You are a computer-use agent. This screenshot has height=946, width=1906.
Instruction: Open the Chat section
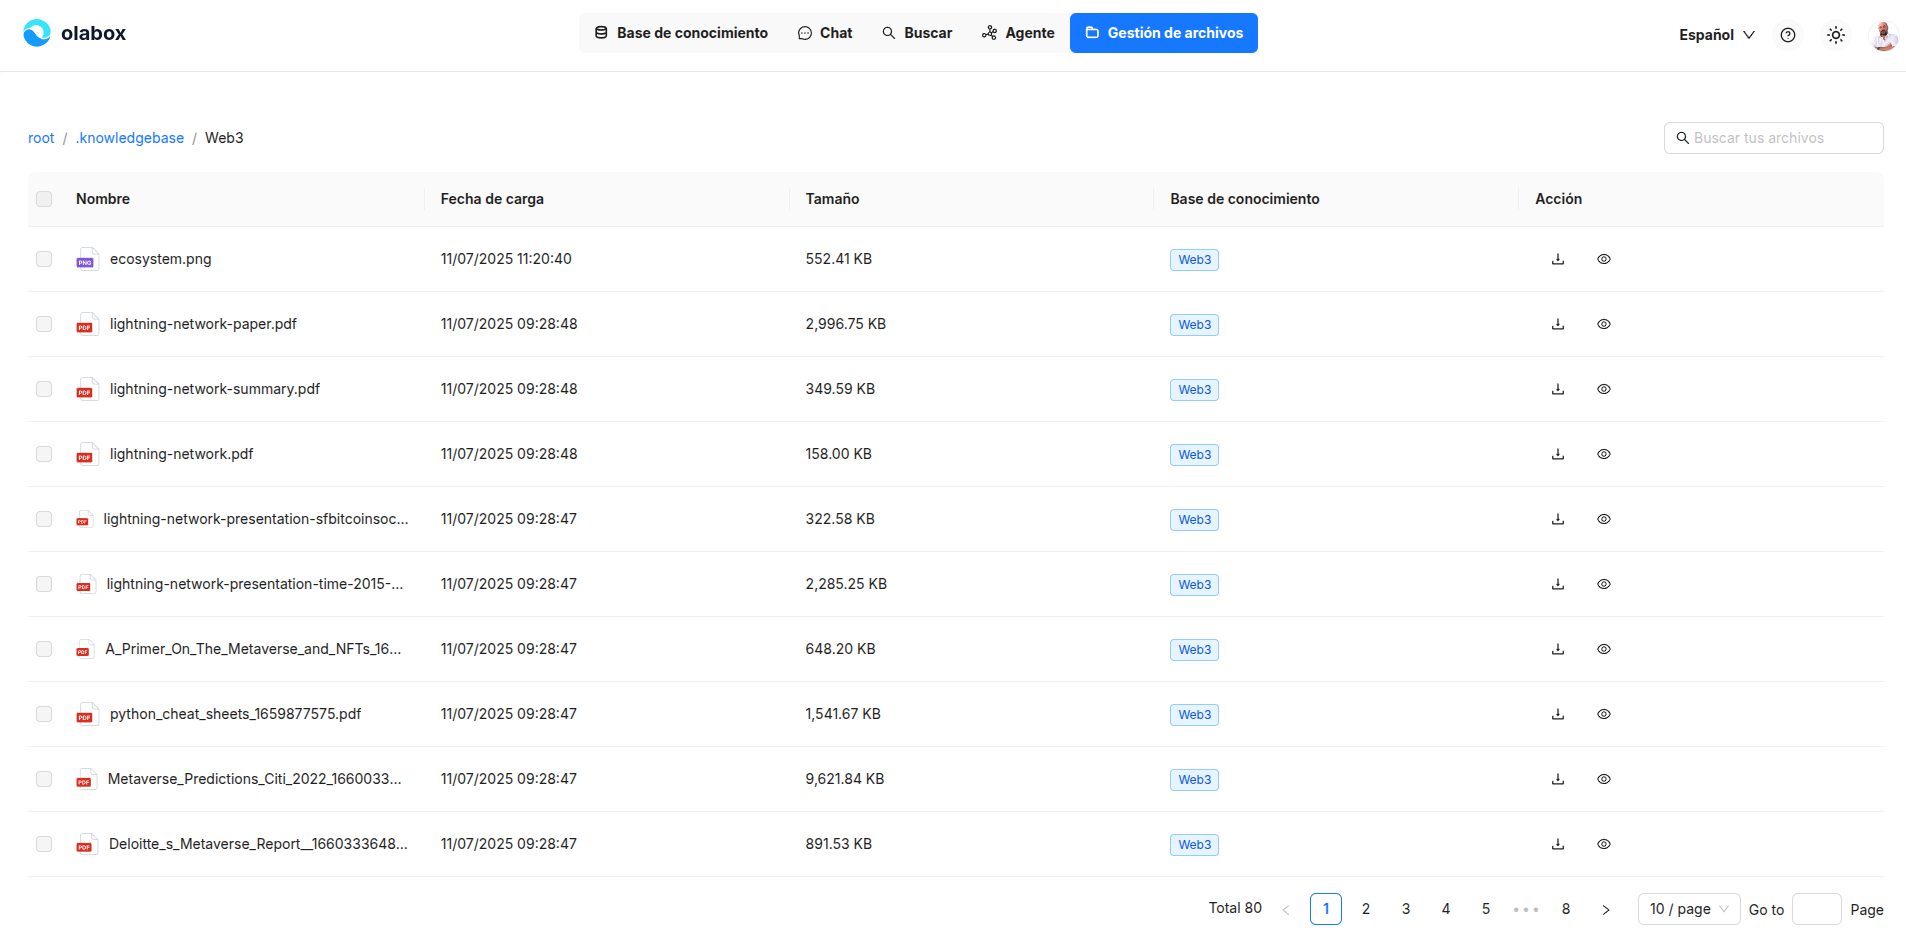tap(824, 32)
